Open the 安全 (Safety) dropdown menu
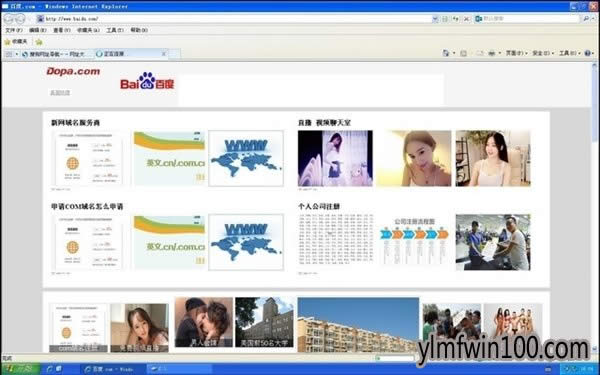Viewport: 600px width, 375px height. (x=543, y=53)
